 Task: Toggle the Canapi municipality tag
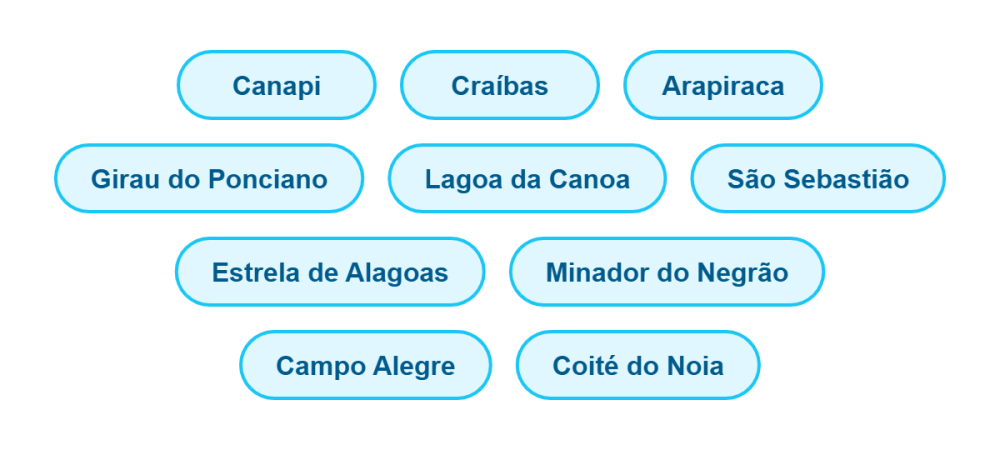[276, 86]
